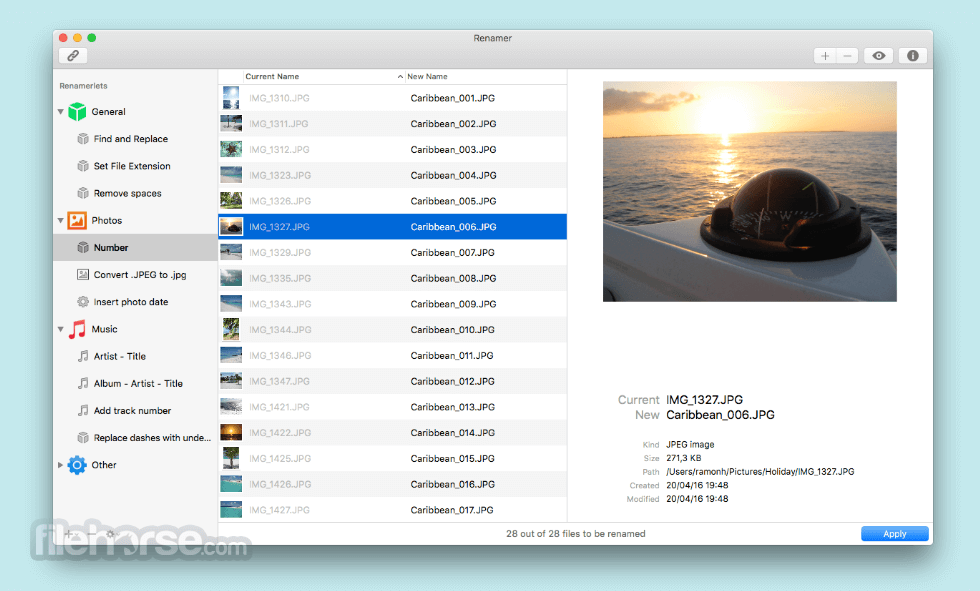This screenshot has width=980, height=591.
Task: Expand the Other group triangle
Action: (61, 465)
